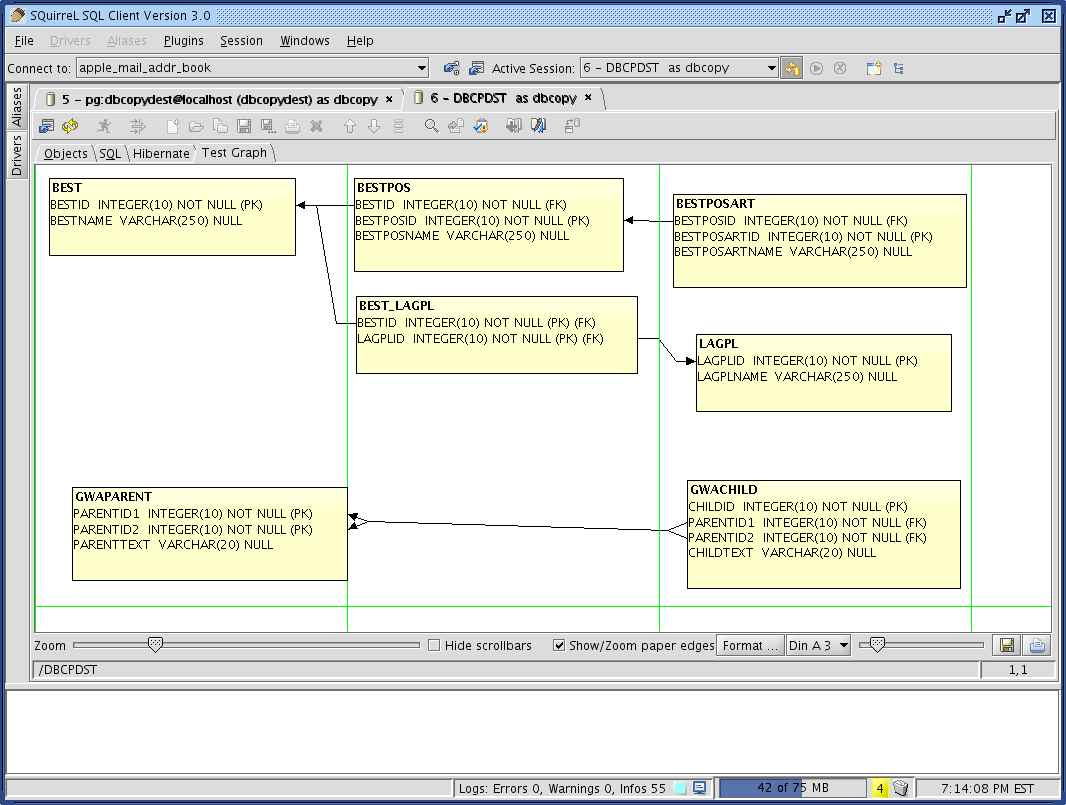
Task: Open the log viewer icon in status bar
Action: coord(700,788)
